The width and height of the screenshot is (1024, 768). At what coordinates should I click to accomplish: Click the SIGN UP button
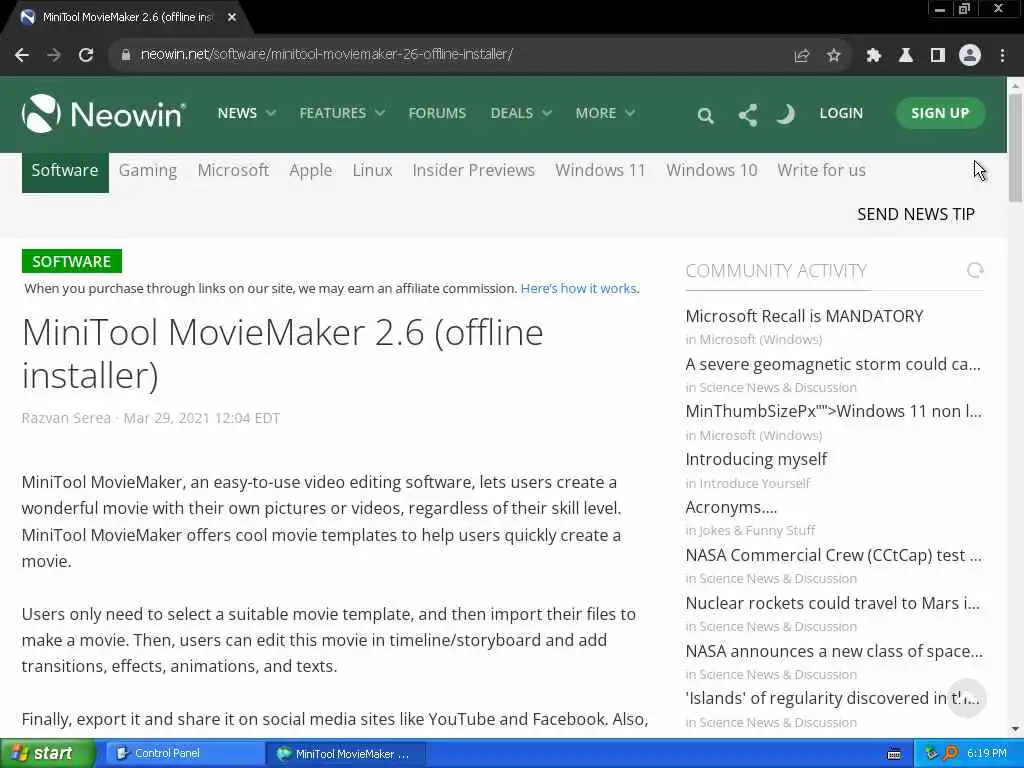click(940, 113)
